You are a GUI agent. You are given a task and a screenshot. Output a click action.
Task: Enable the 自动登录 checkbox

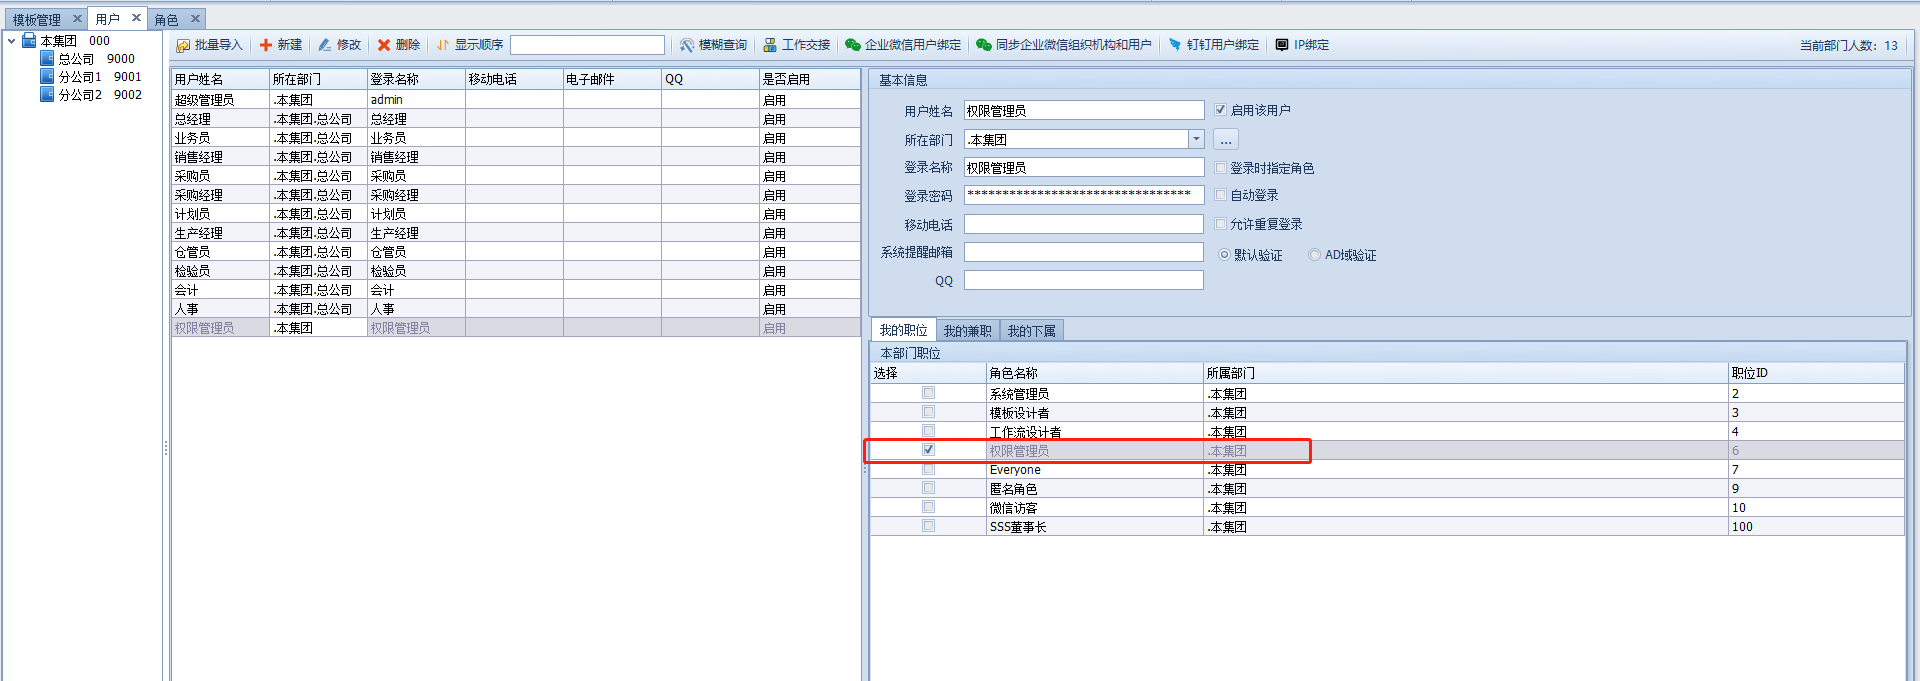(1221, 195)
